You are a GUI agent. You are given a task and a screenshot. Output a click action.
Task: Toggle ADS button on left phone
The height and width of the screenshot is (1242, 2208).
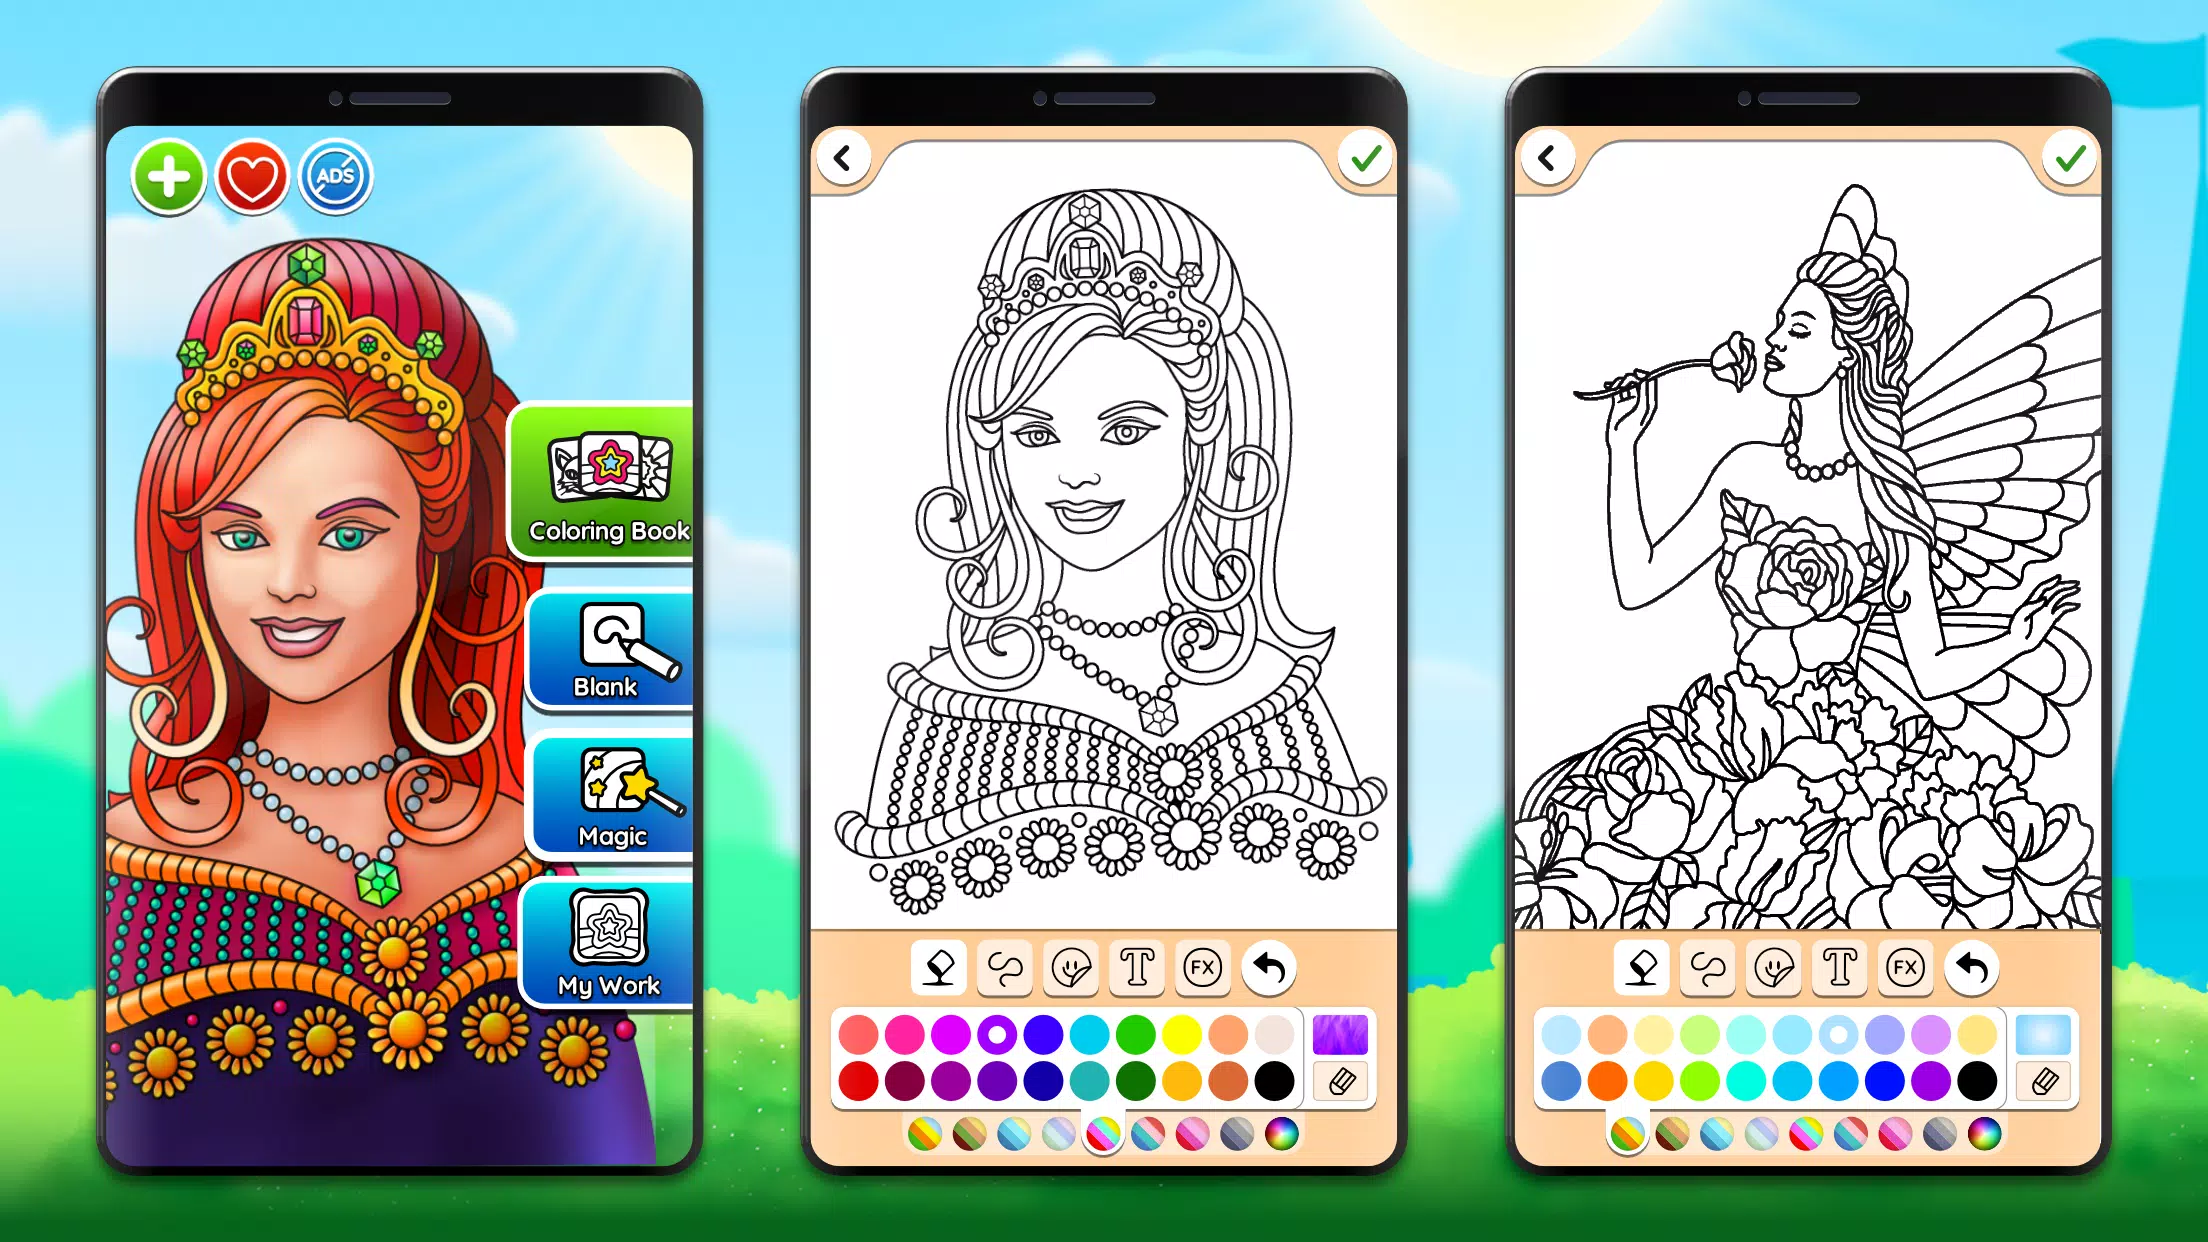[335, 177]
